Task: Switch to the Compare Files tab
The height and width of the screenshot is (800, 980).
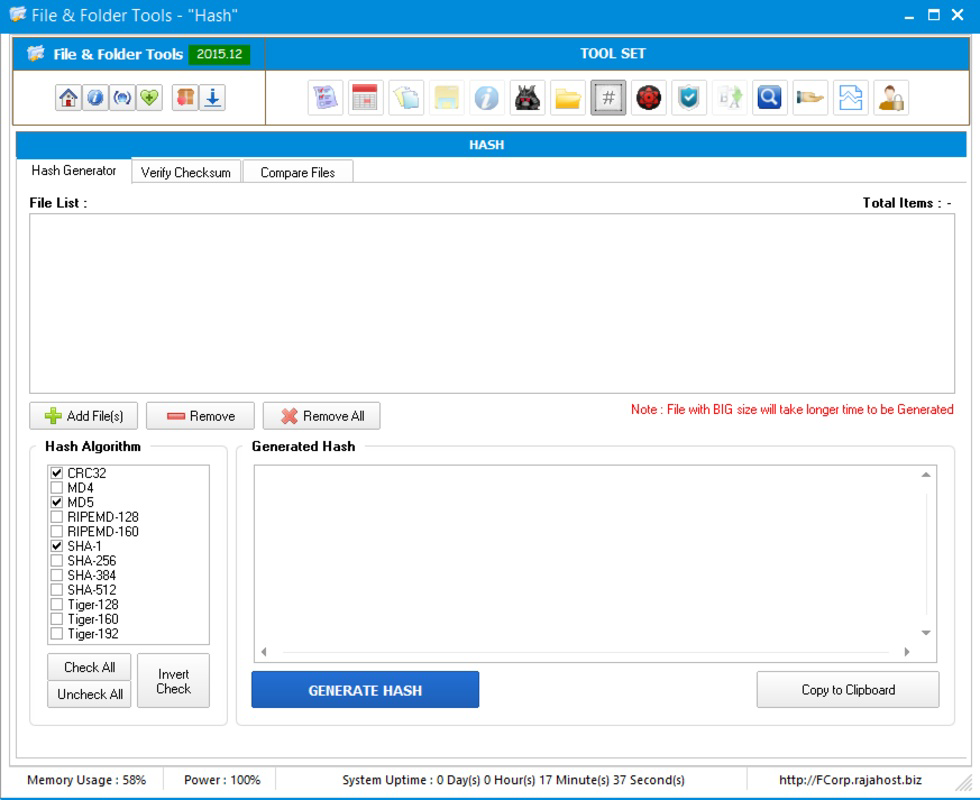Action: (x=298, y=172)
